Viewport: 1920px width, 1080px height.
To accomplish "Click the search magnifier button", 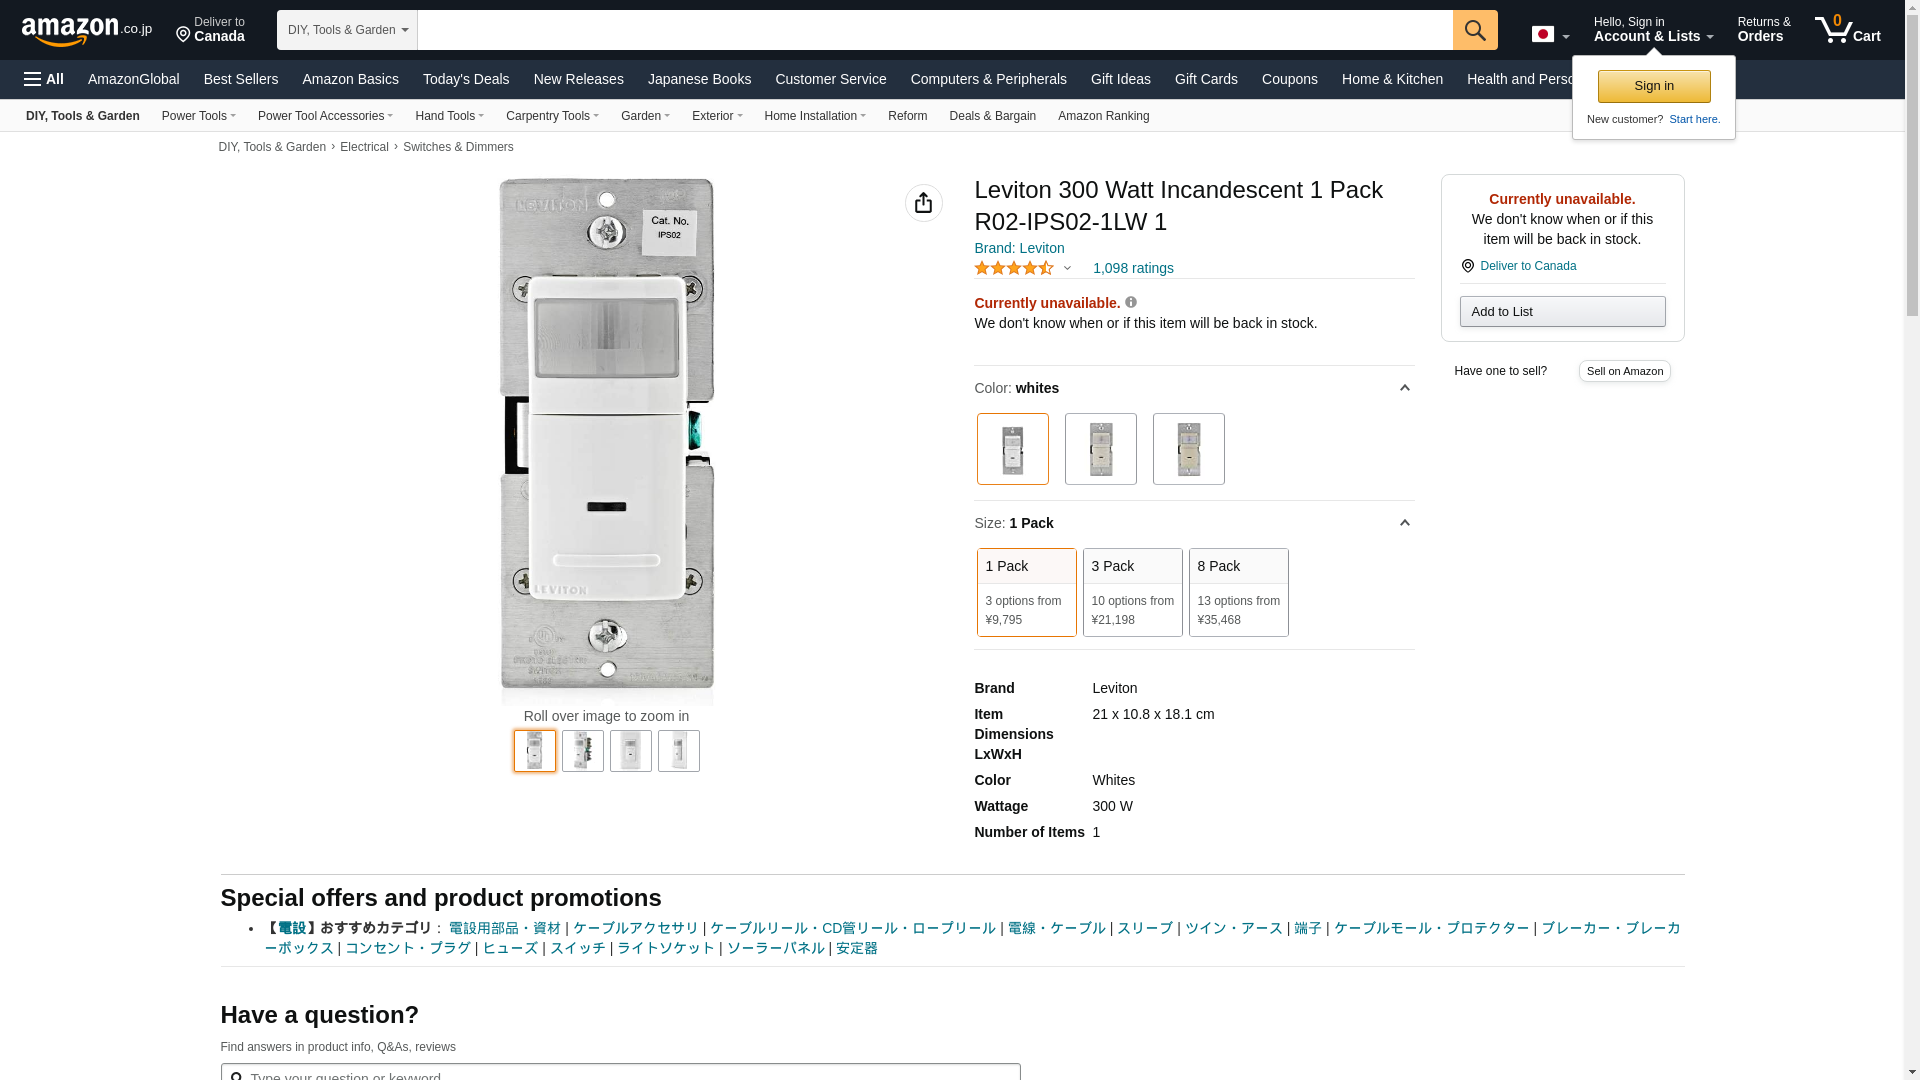I will point(1474,30).
